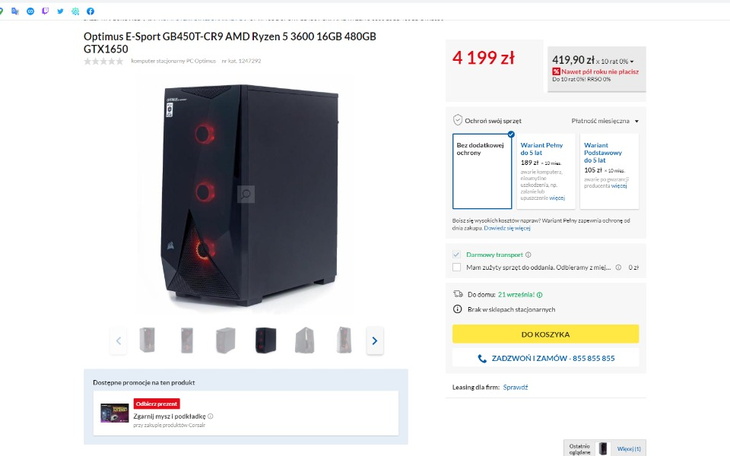
Task: Click info icon next to Zgarnij mysz i podkładkę
Action: pyautogui.click(x=210, y=416)
